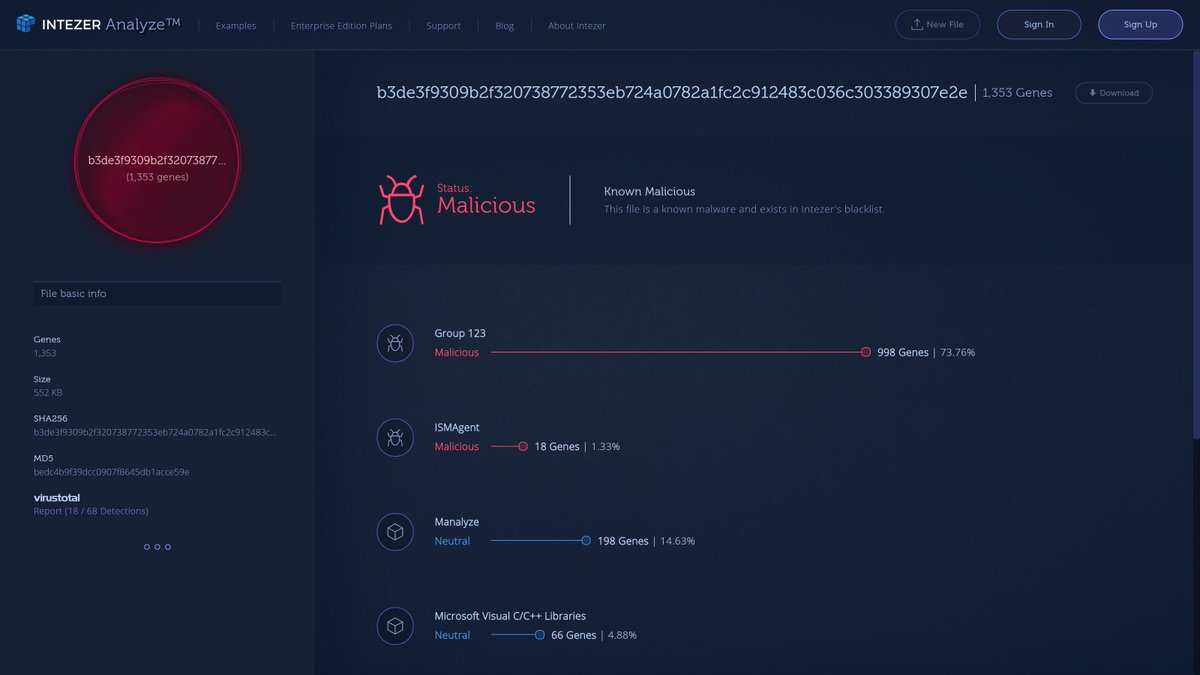Click the Group 123 gene bar endpoint

click(x=866, y=352)
